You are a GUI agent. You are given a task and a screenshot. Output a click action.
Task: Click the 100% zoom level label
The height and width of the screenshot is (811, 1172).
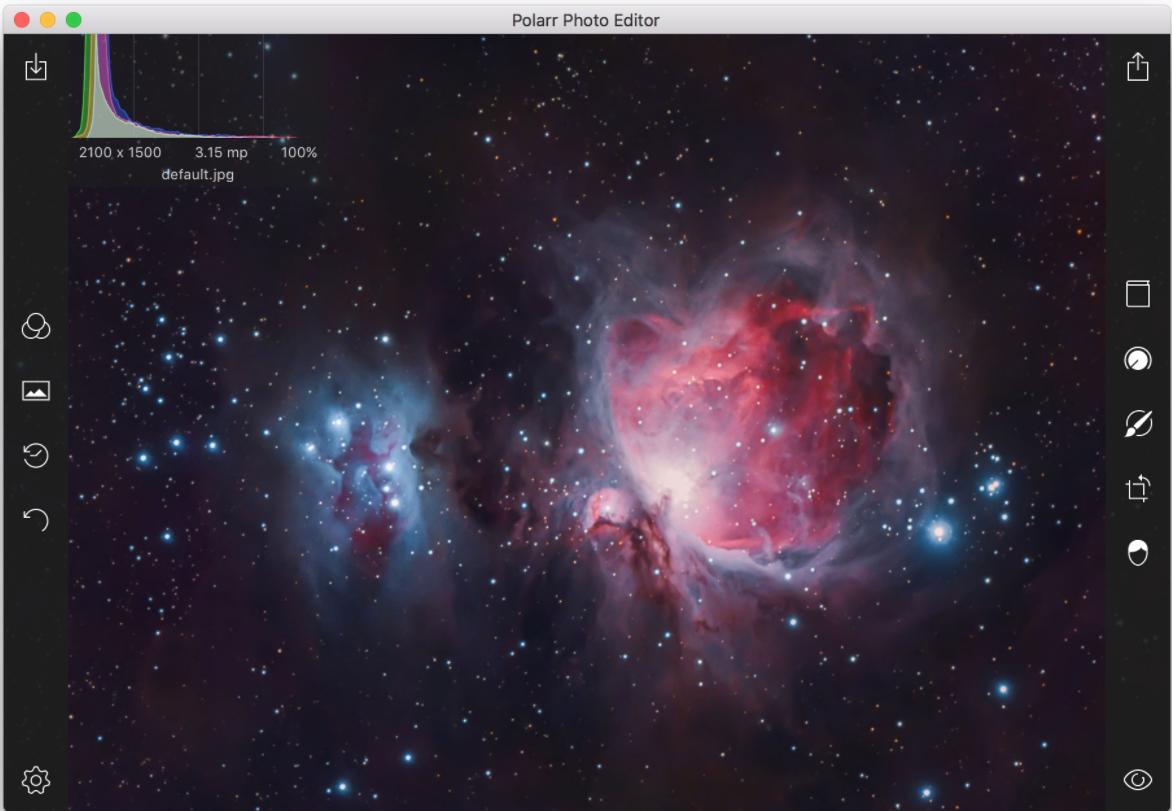coord(298,153)
